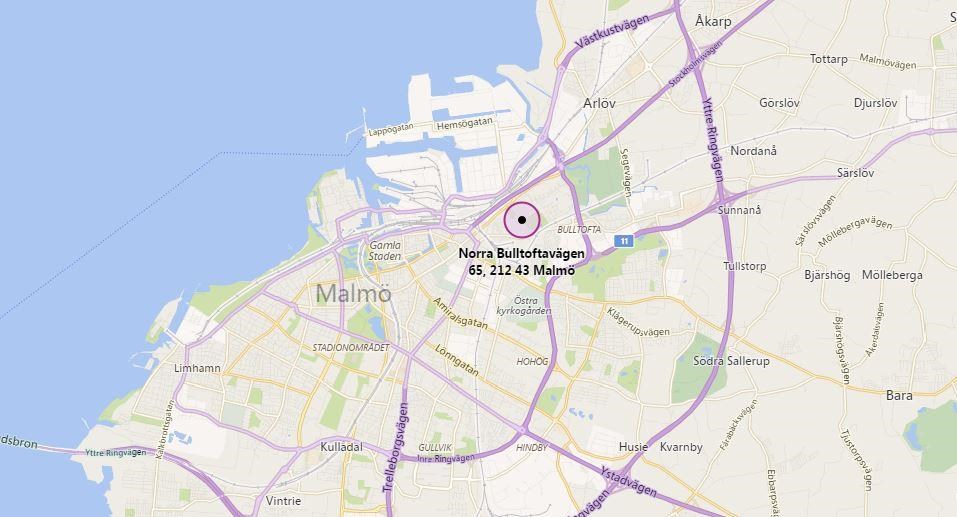Click the location pin marker circle
The width and height of the screenshot is (957, 517).
click(x=522, y=220)
